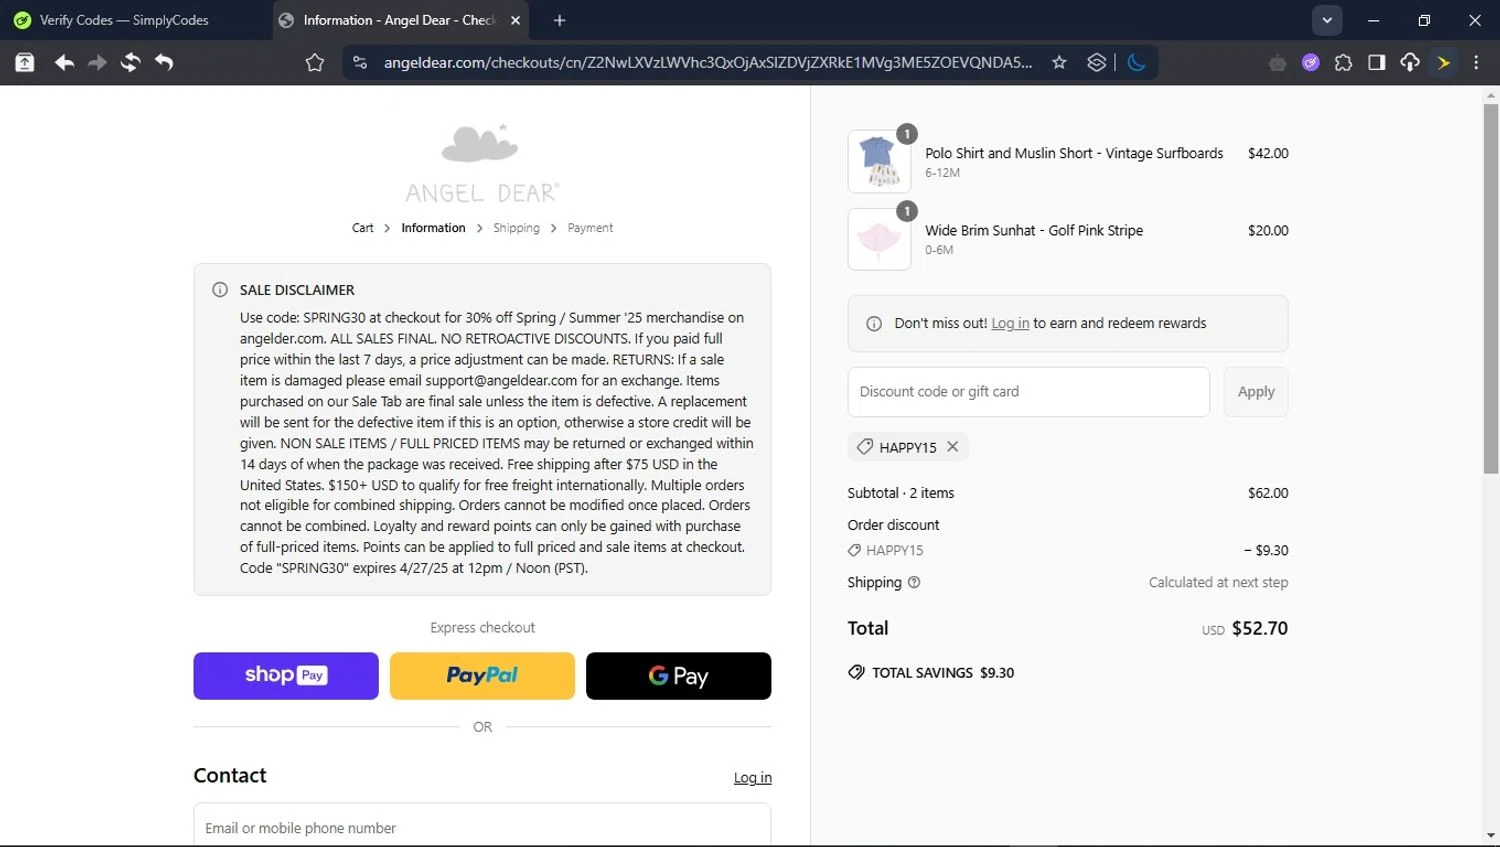Select the Information breadcrumb step
Screen dimensions: 1500x847
coord(433,228)
